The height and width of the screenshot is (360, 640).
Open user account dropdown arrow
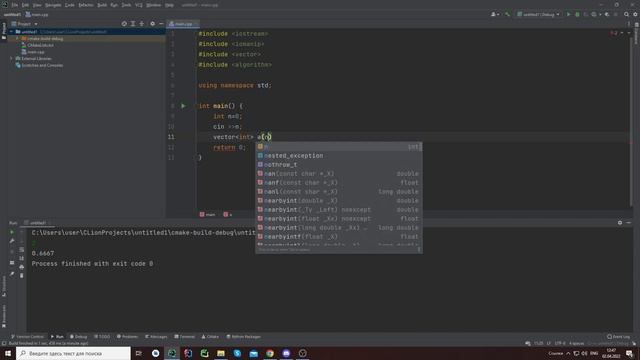[498, 14]
